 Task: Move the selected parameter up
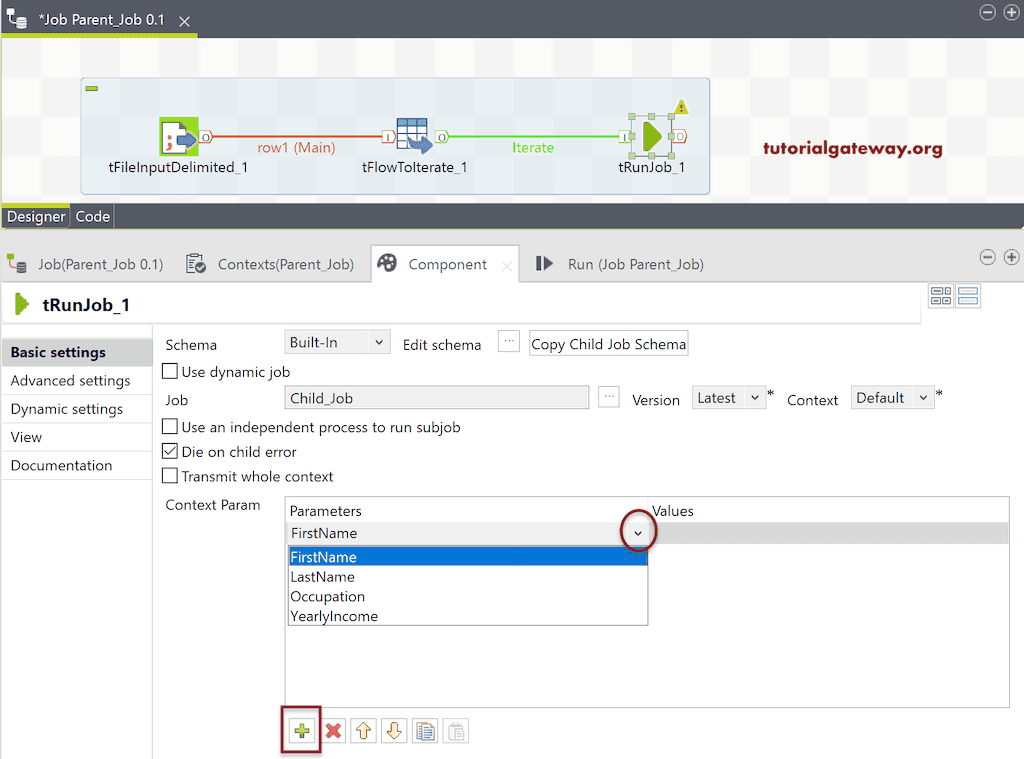pos(363,731)
